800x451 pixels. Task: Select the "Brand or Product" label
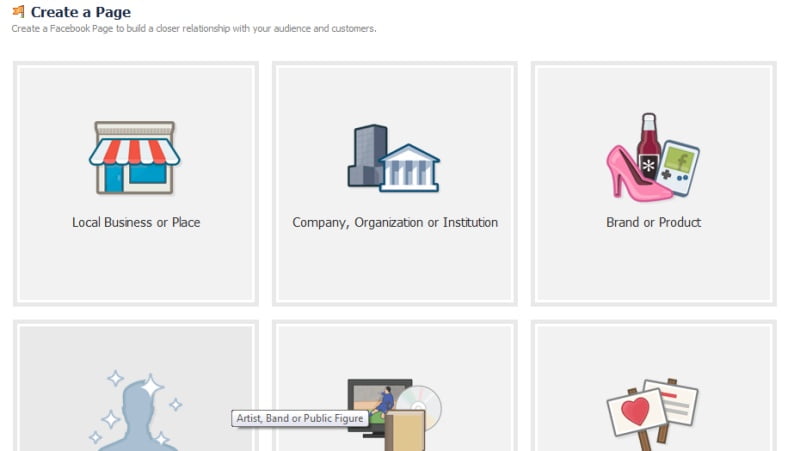click(x=653, y=222)
